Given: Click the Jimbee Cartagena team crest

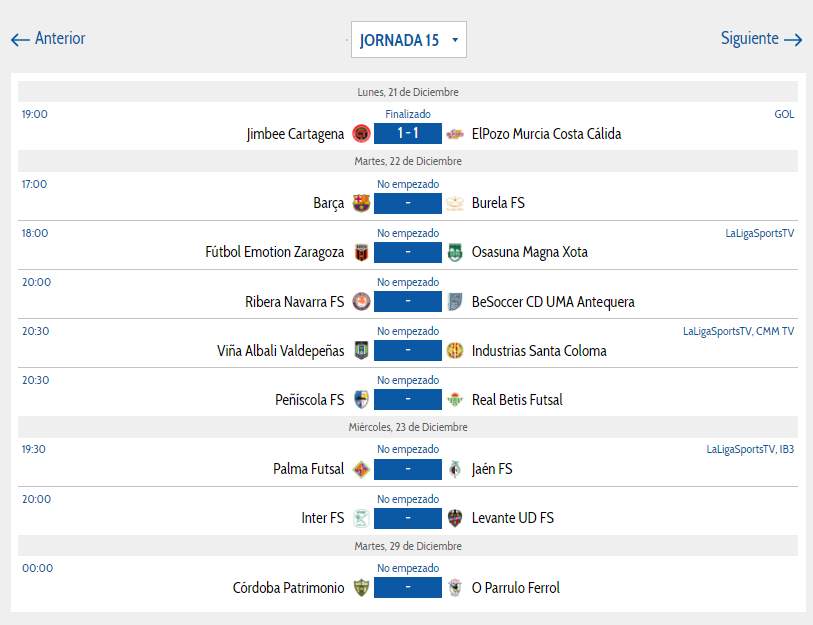Looking at the screenshot, I should [361, 134].
